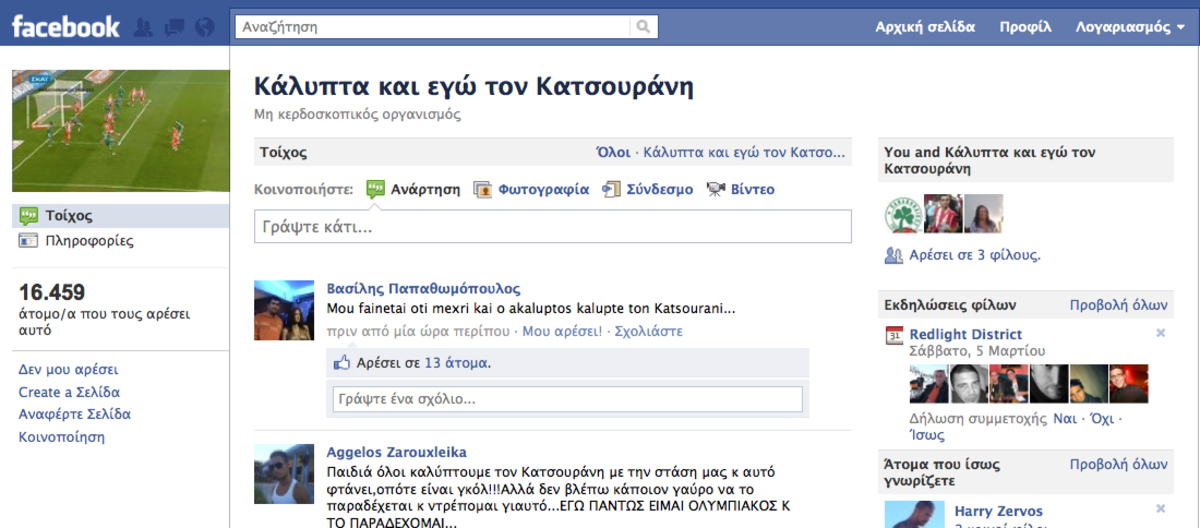Screen dimensions: 1200x528
Task: Open Aggelos Zarouxleika profile name
Action: [397, 453]
